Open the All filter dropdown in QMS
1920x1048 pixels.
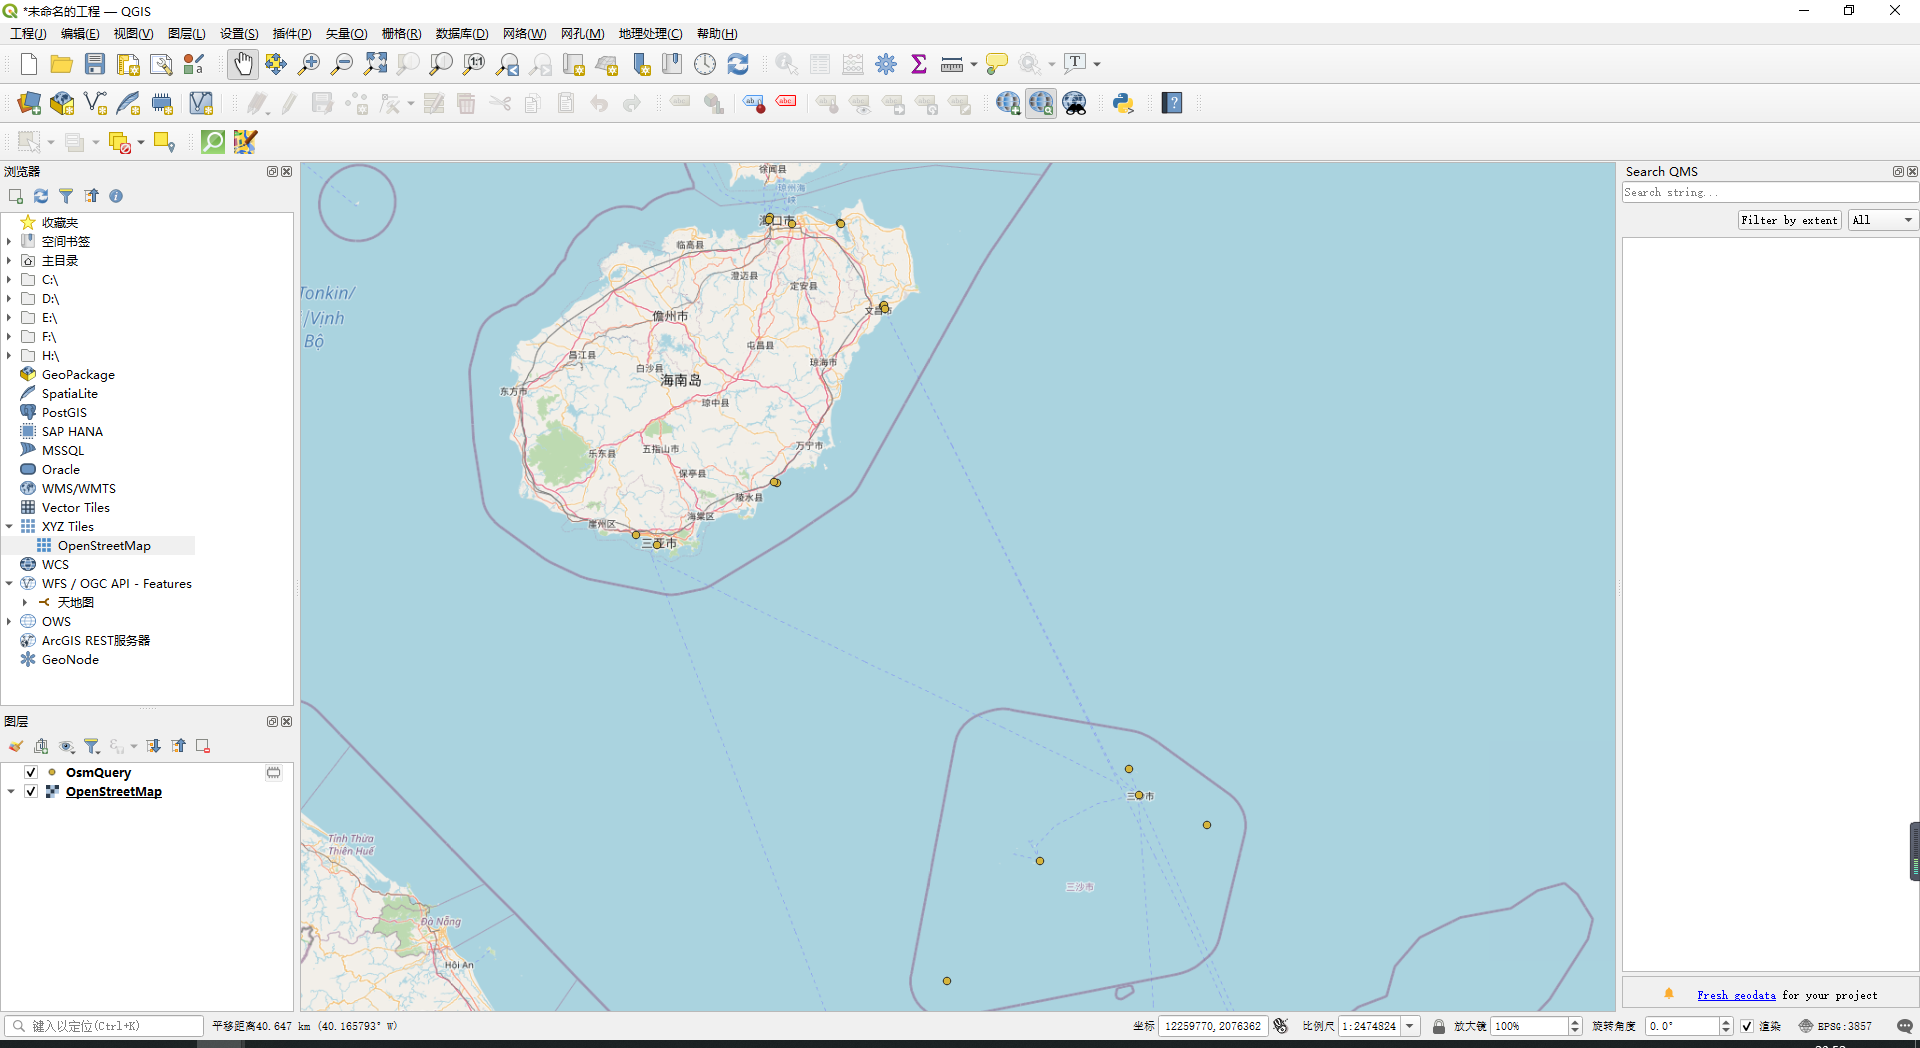(1882, 220)
